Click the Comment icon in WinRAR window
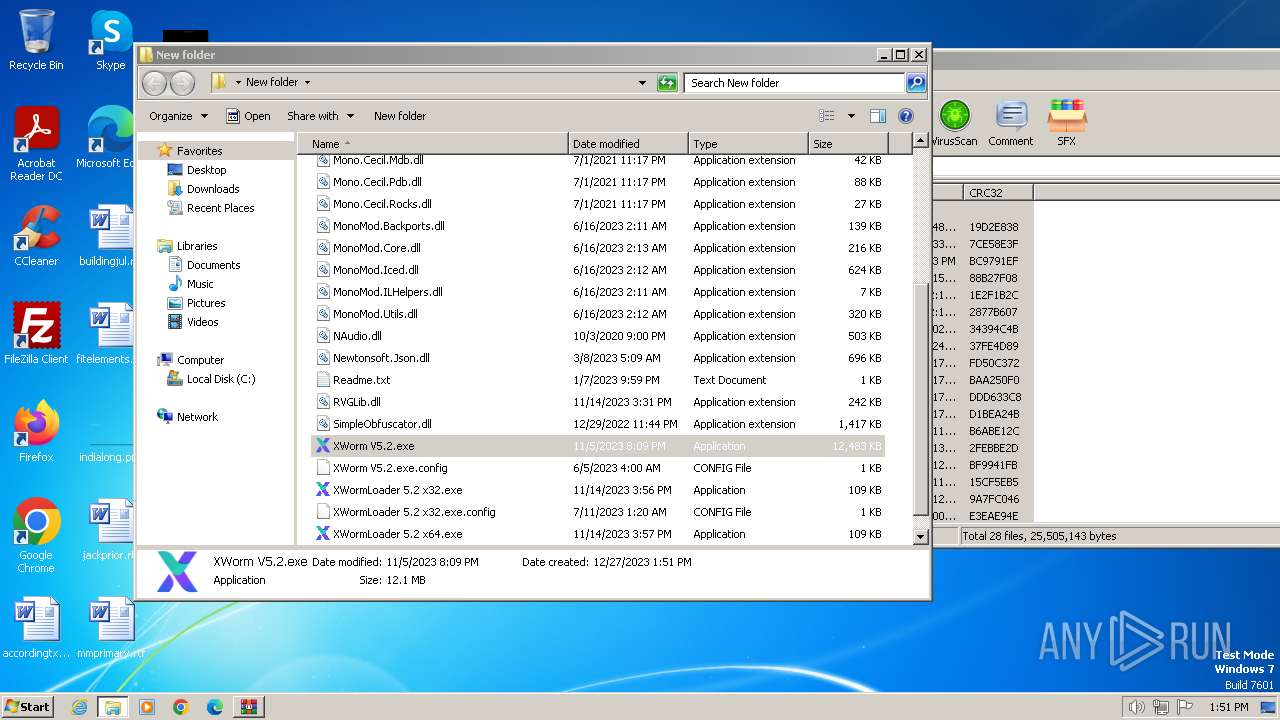The height and width of the screenshot is (720, 1280). pos(1011,124)
